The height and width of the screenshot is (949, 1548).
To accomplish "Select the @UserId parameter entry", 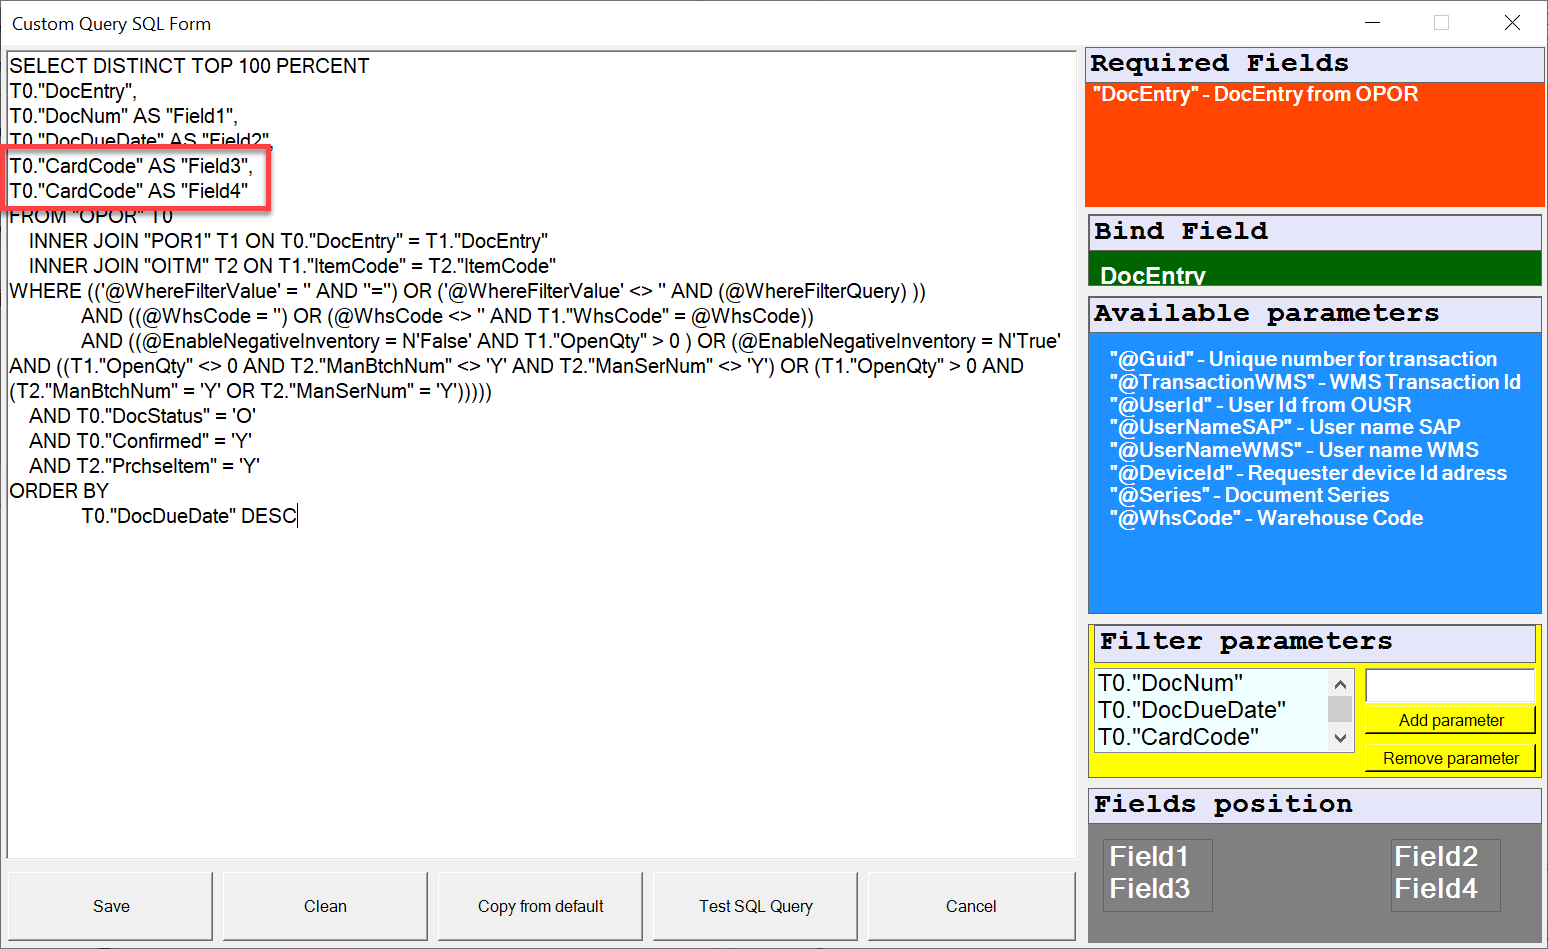I will [1260, 405].
